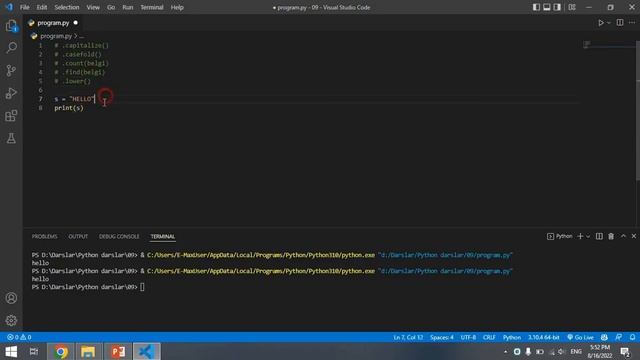The image size is (640, 360).
Task: Switch to the OUTPUT panel tab
Action: point(78,236)
